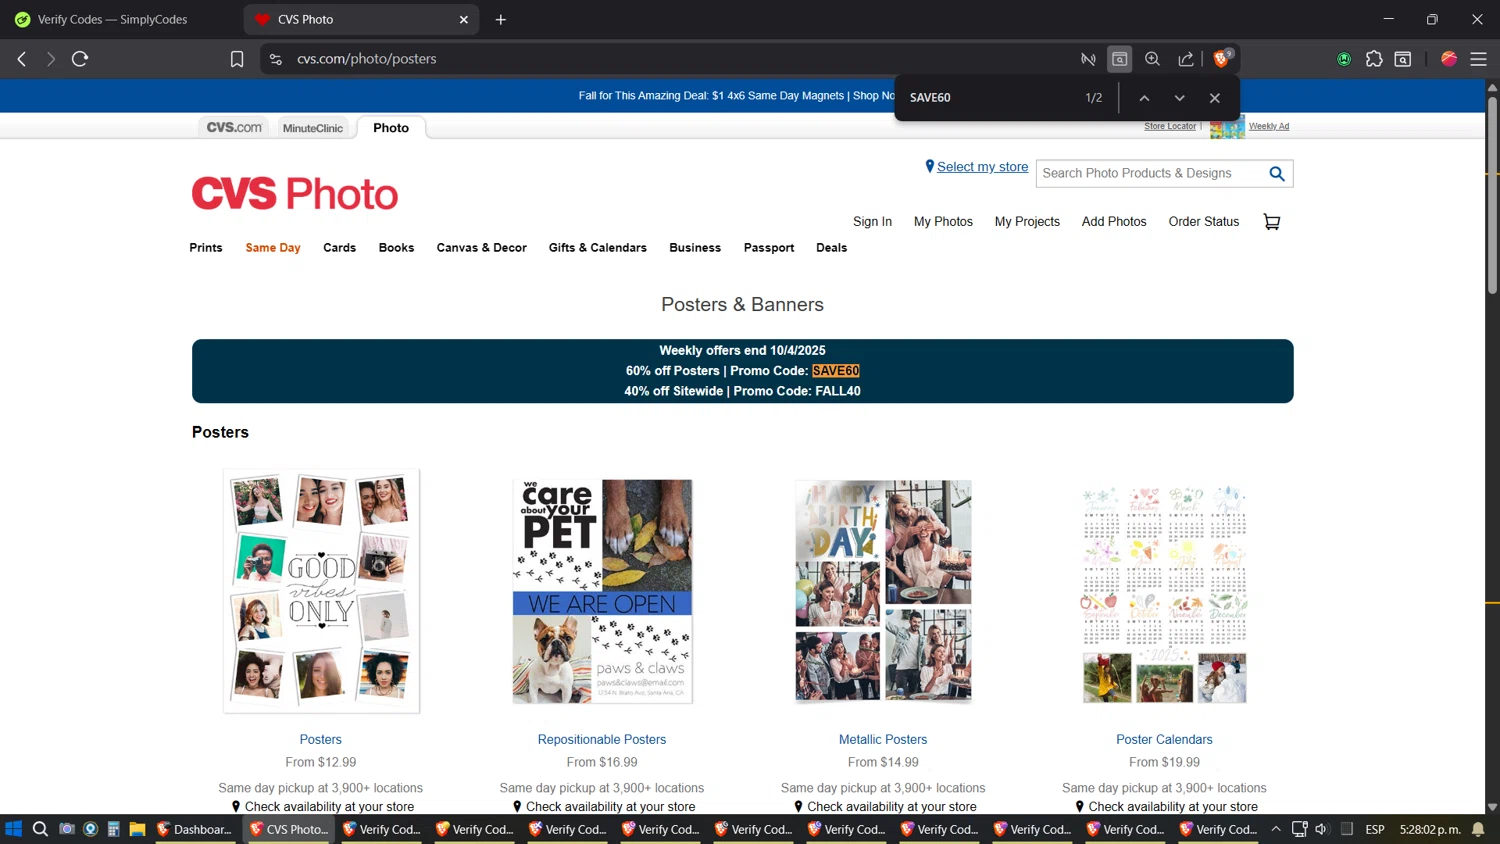This screenshot has width=1500, height=844.
Task: Open the Passport menu
Action: tap(769, 248)
